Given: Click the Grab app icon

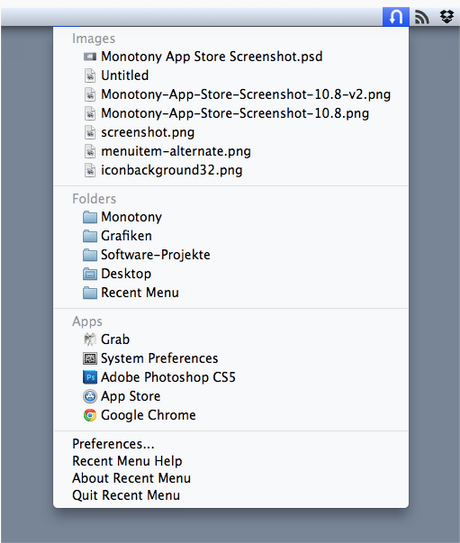Looking at the screenshot, I should (x=90, y=339).
